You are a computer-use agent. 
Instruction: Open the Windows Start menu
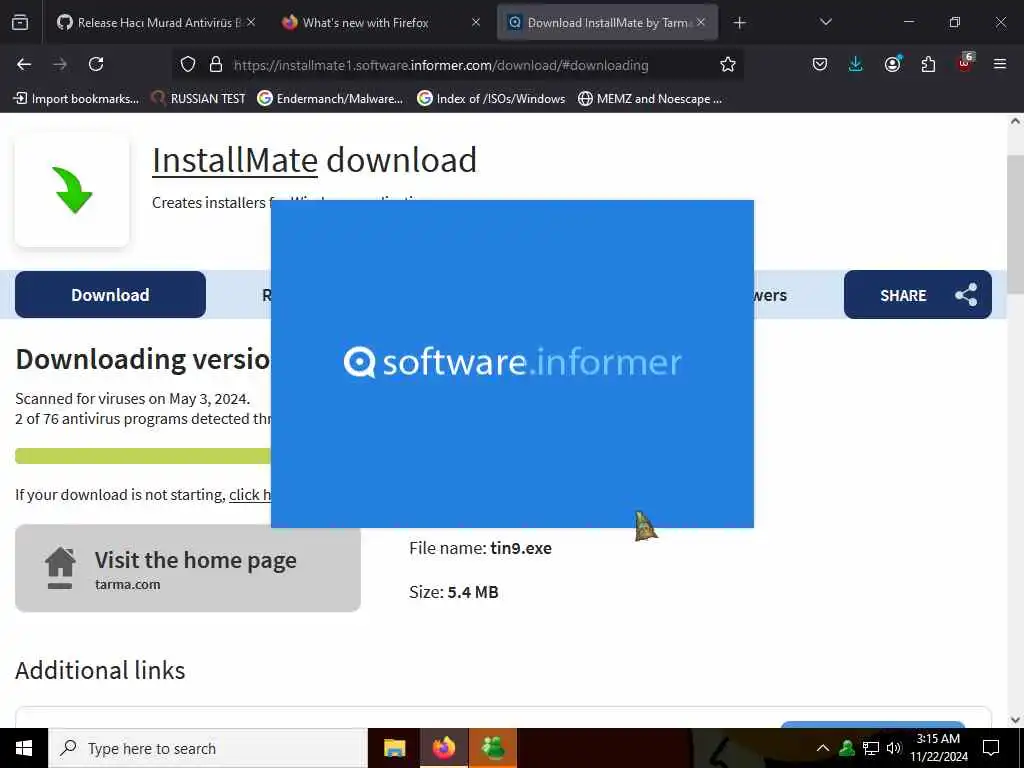point(24,748)
